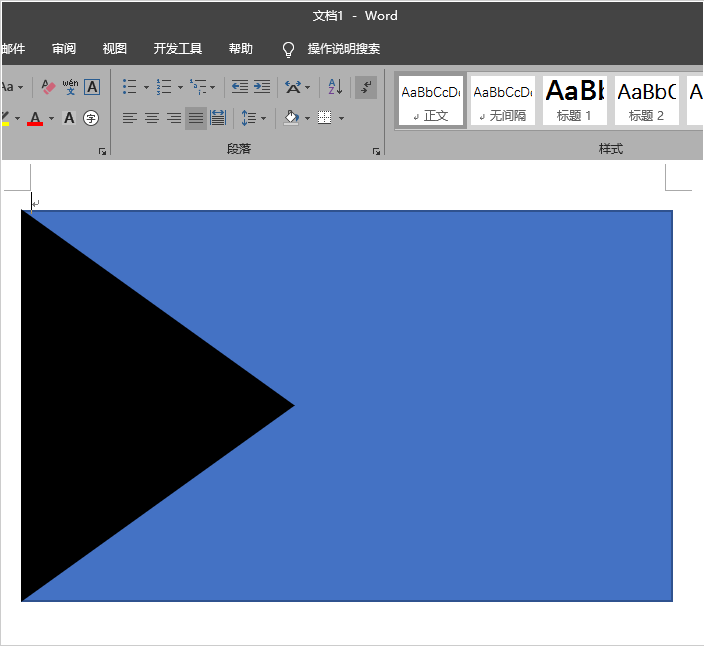The width and height of the screenshot is (704, 646).
Task: Expand the numbering library dropdown
Action: 180,87
